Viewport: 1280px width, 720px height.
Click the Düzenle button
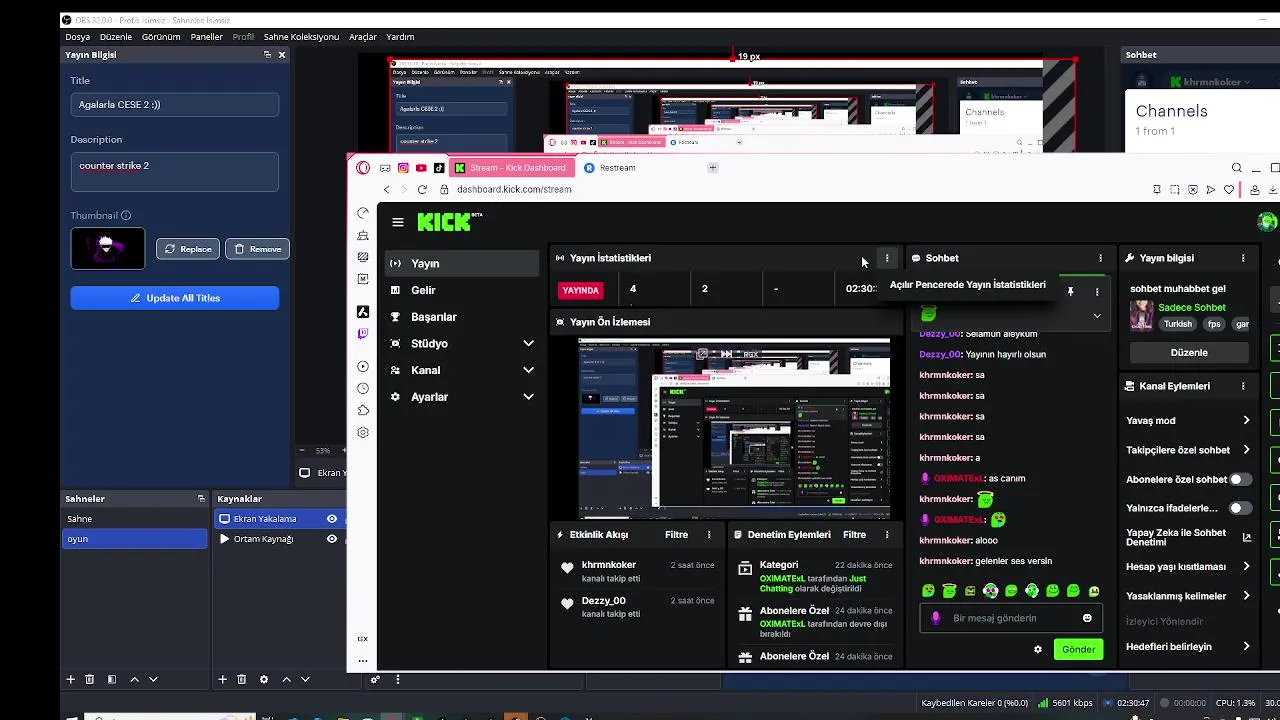(1189, 353)
